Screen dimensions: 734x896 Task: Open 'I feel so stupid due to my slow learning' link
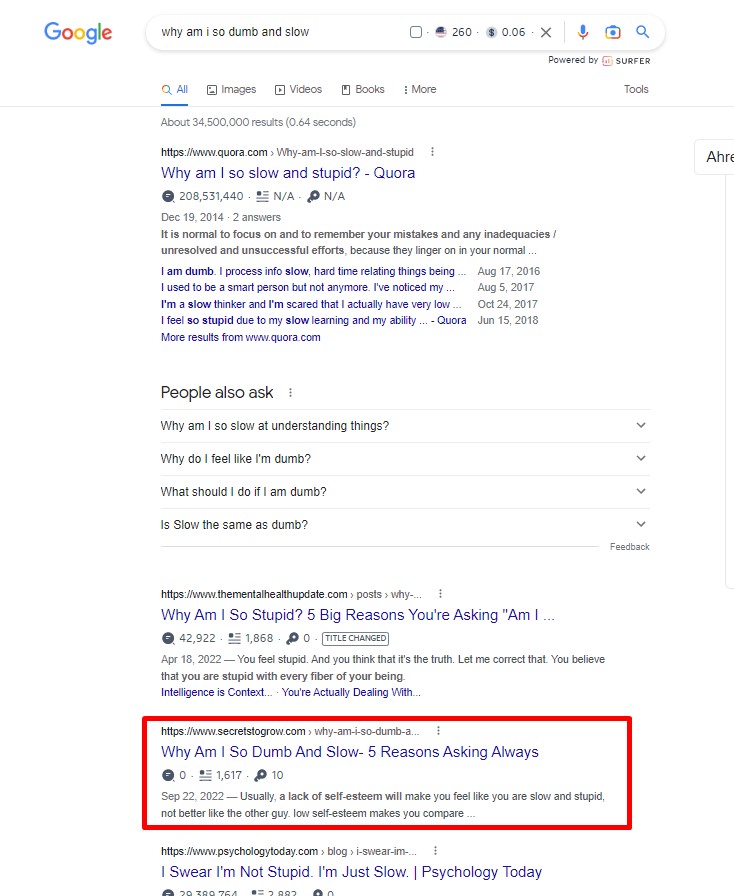[313, 321]
